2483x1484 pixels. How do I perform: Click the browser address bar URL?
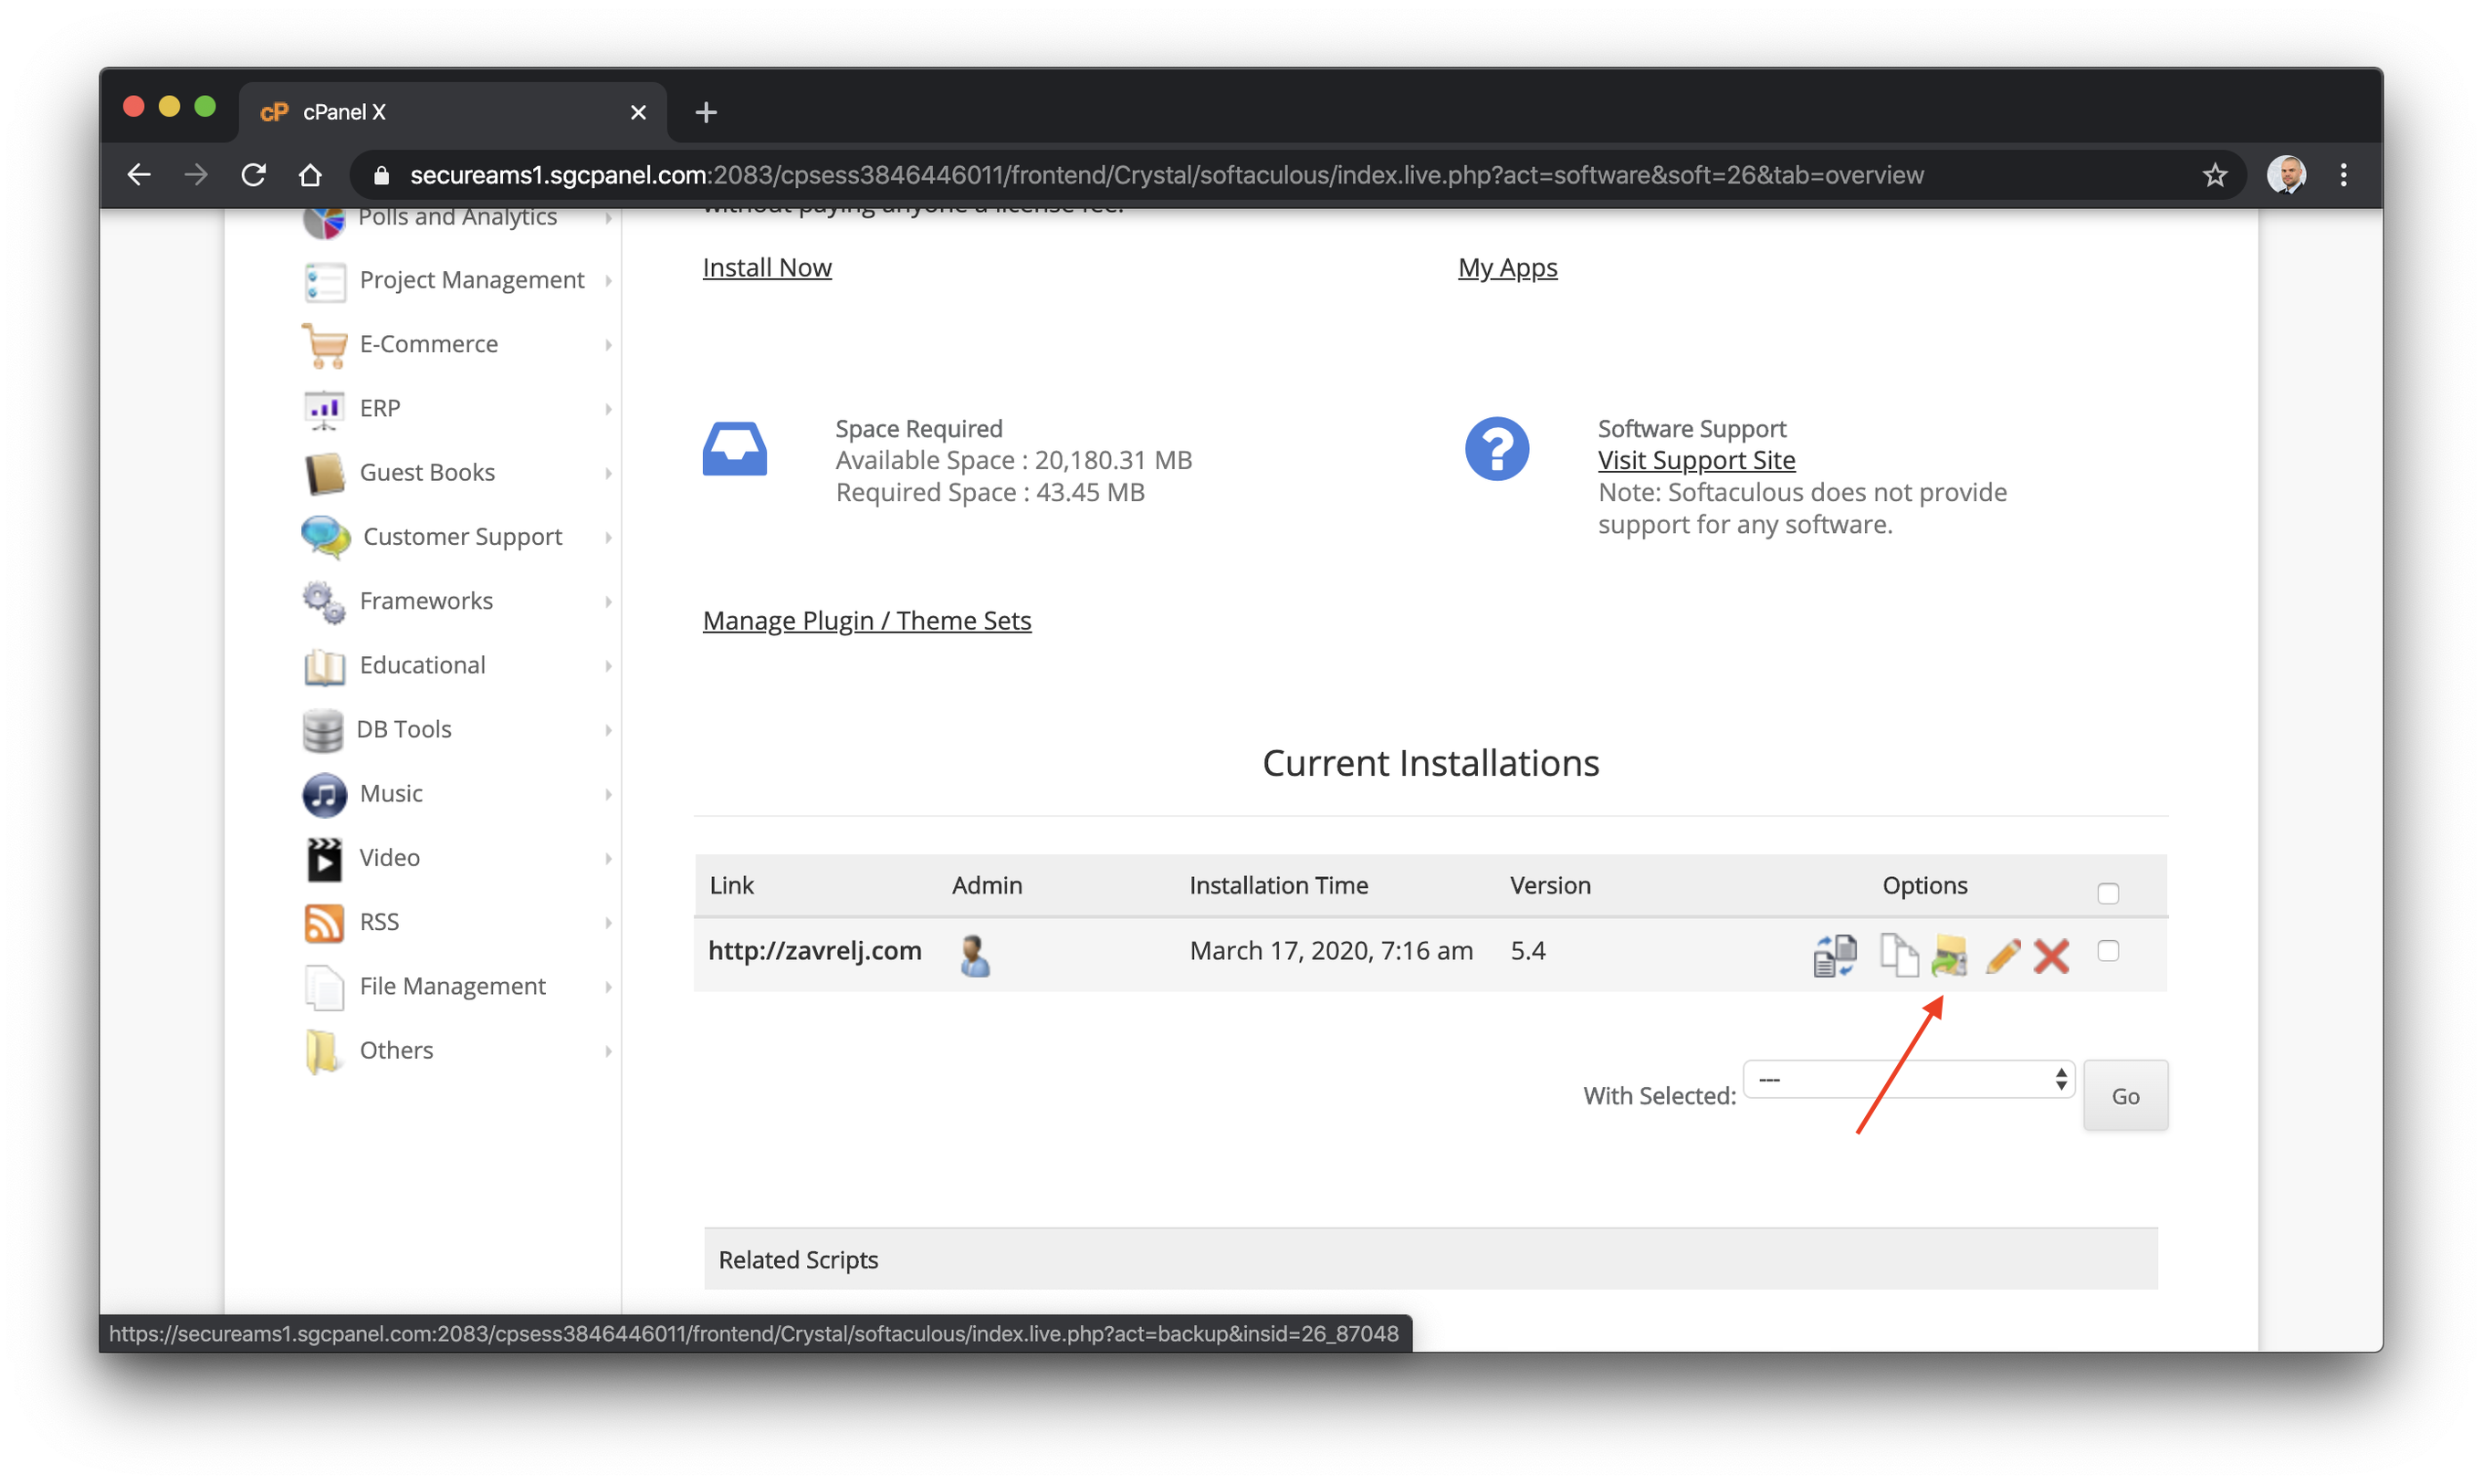tap(1166, 175)
